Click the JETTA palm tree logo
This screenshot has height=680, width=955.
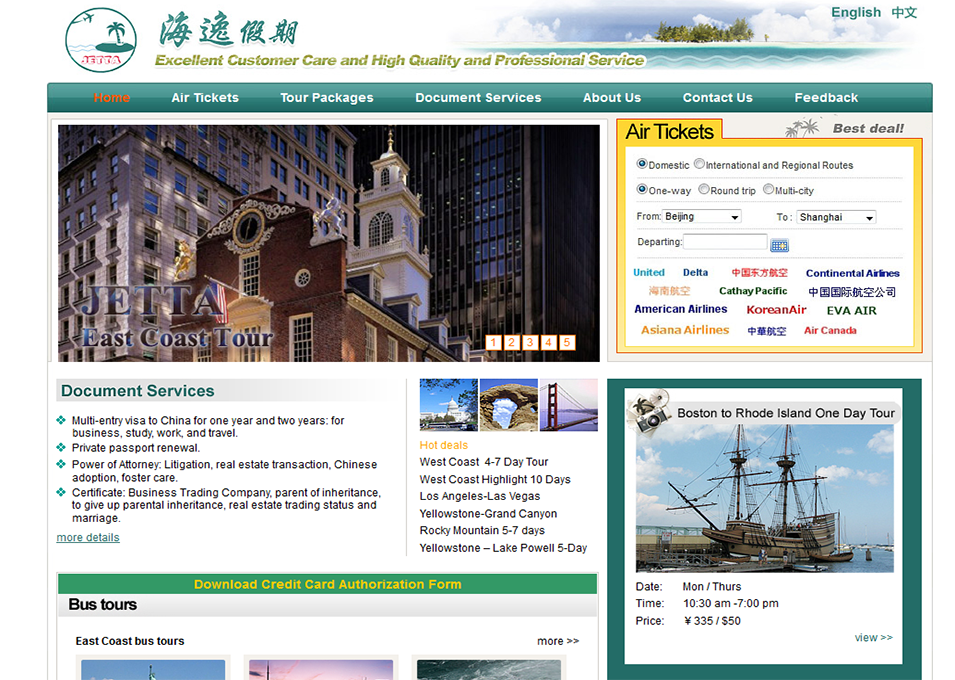pyautogui.click(x=100, y=40)
